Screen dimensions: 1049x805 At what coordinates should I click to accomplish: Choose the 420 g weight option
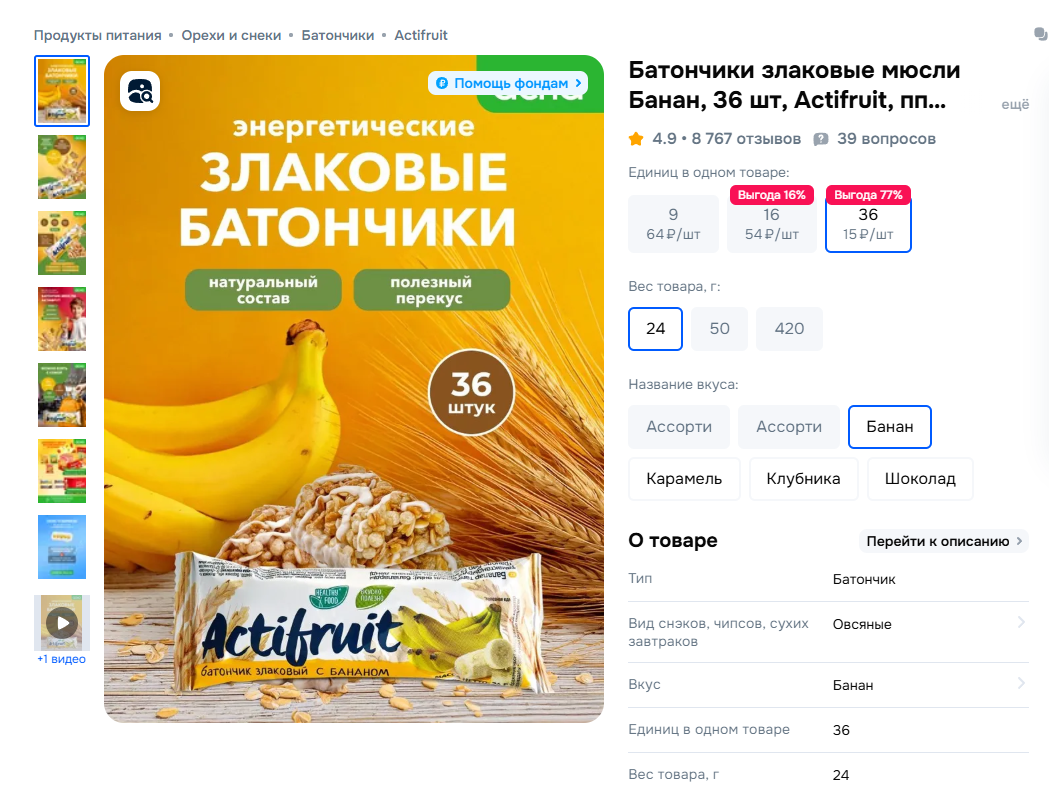(789, 329)
